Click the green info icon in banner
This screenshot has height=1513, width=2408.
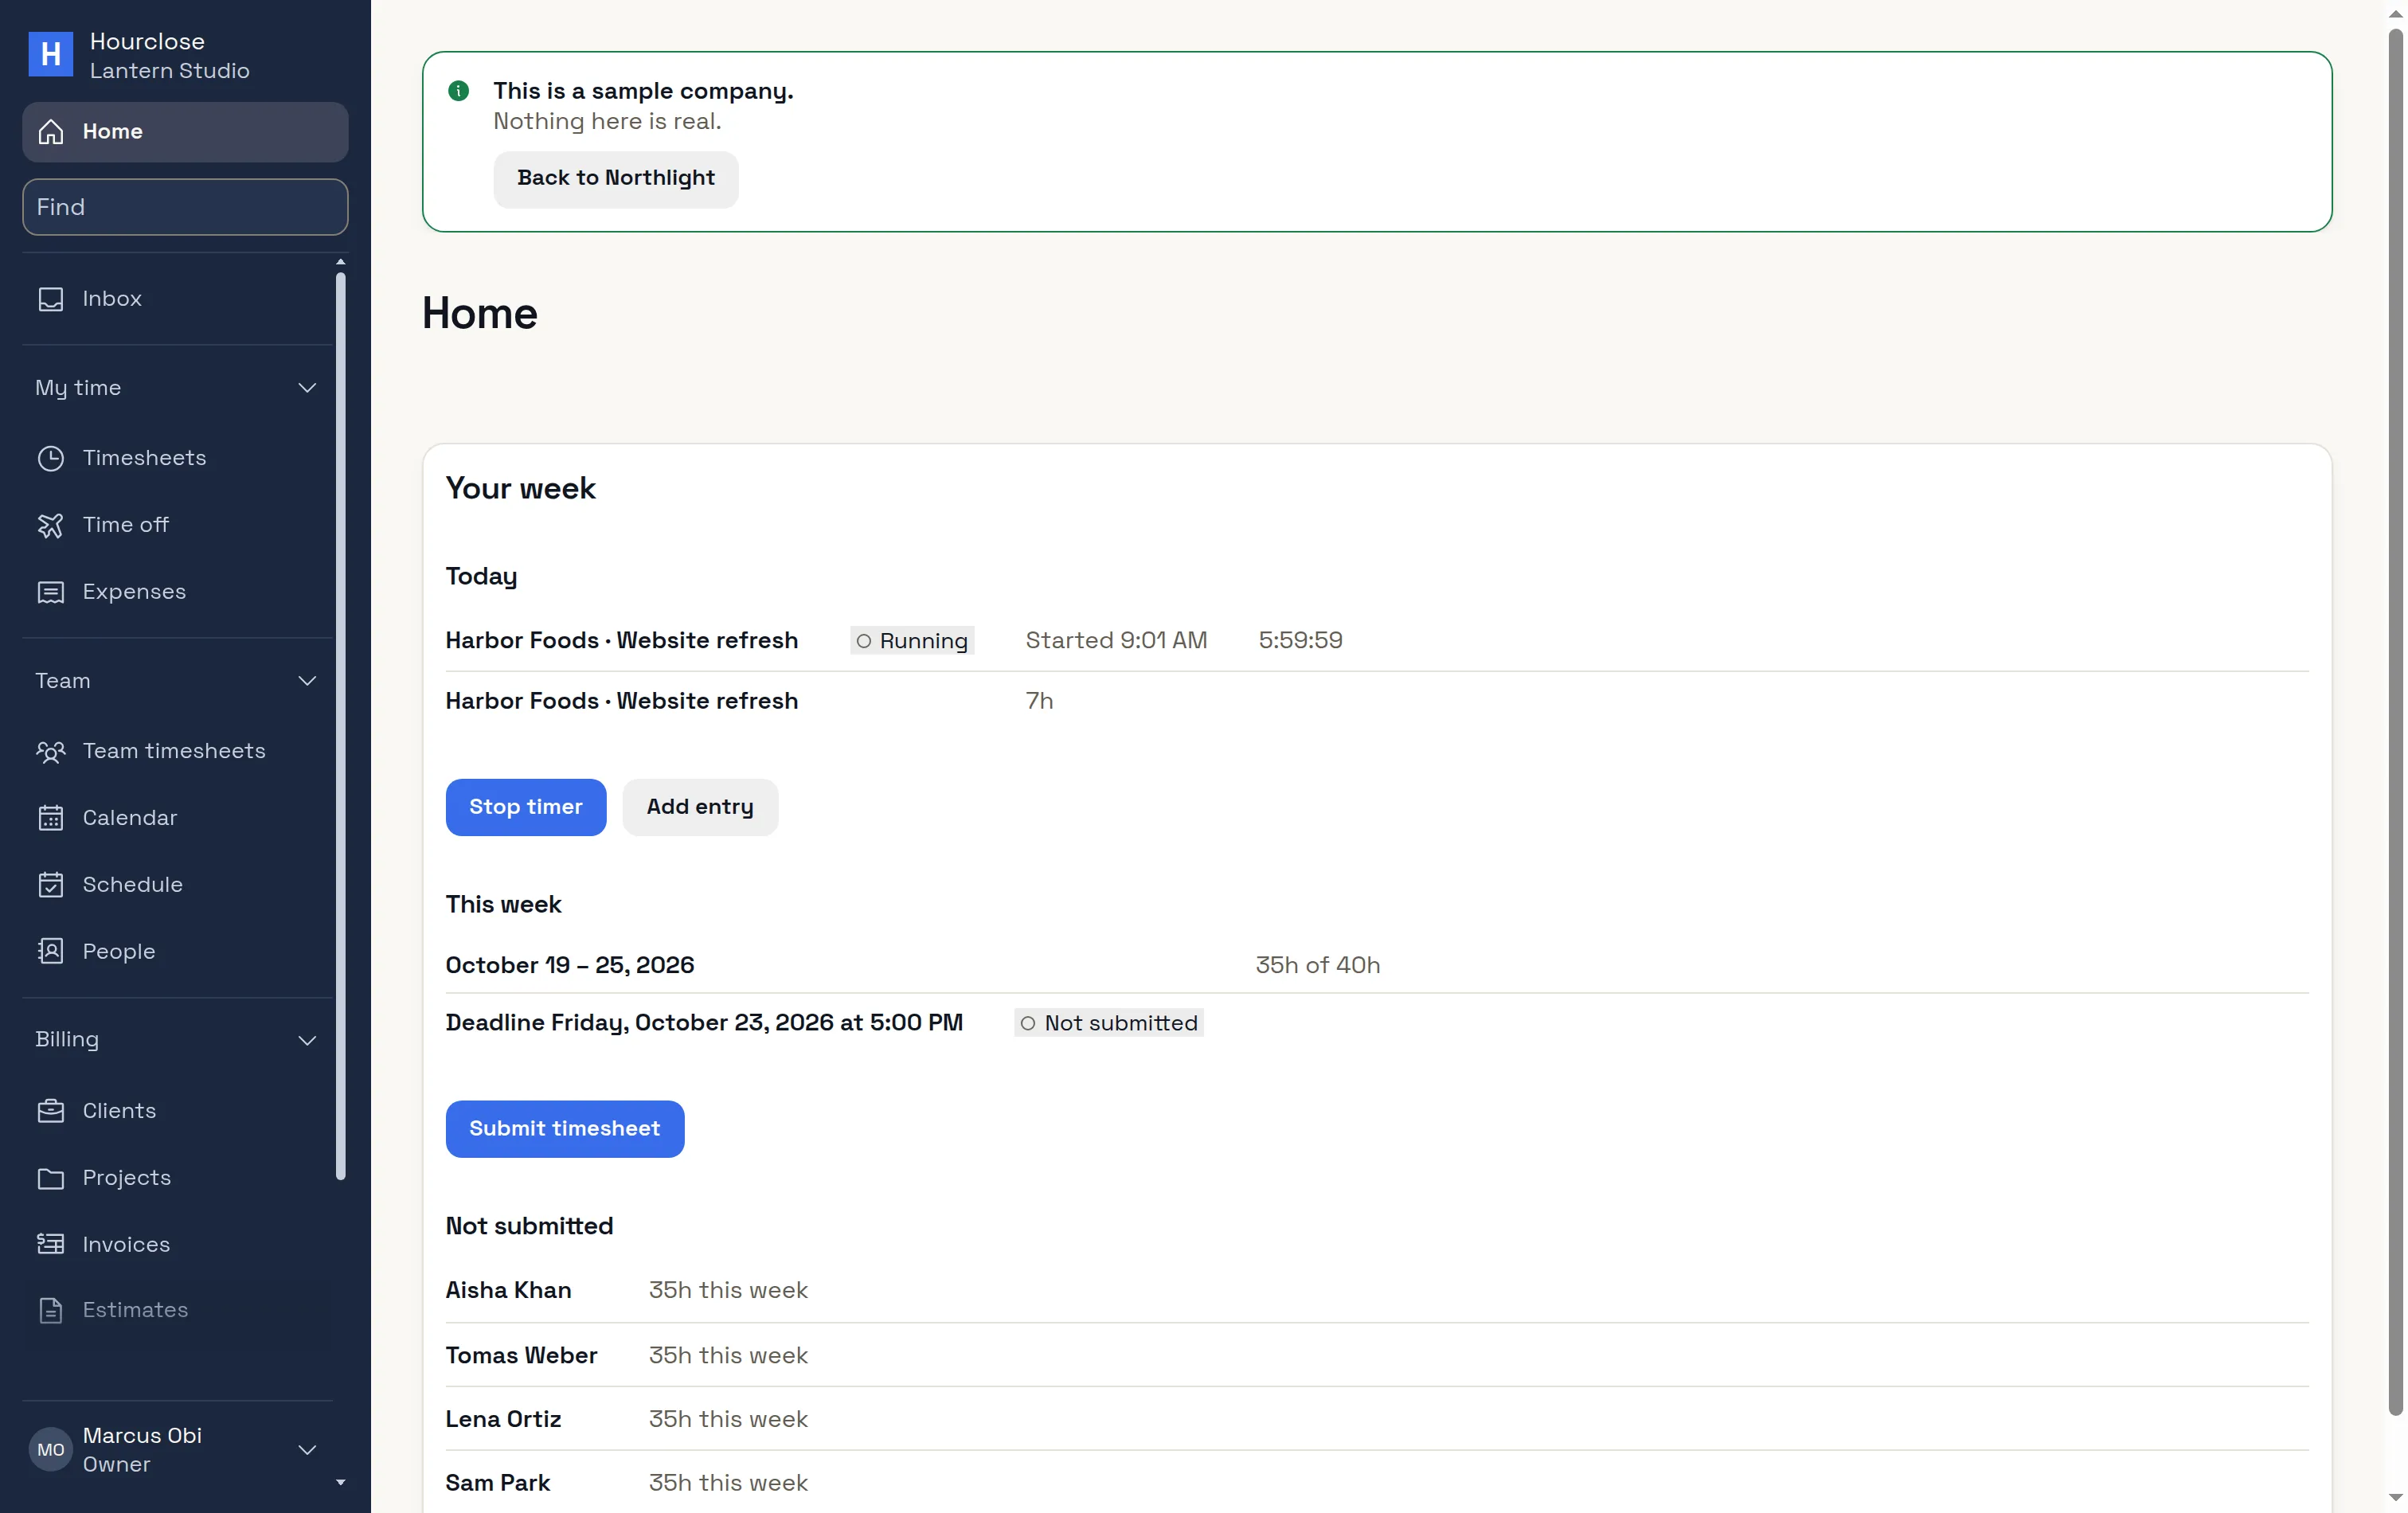click(x=459, y=91)
